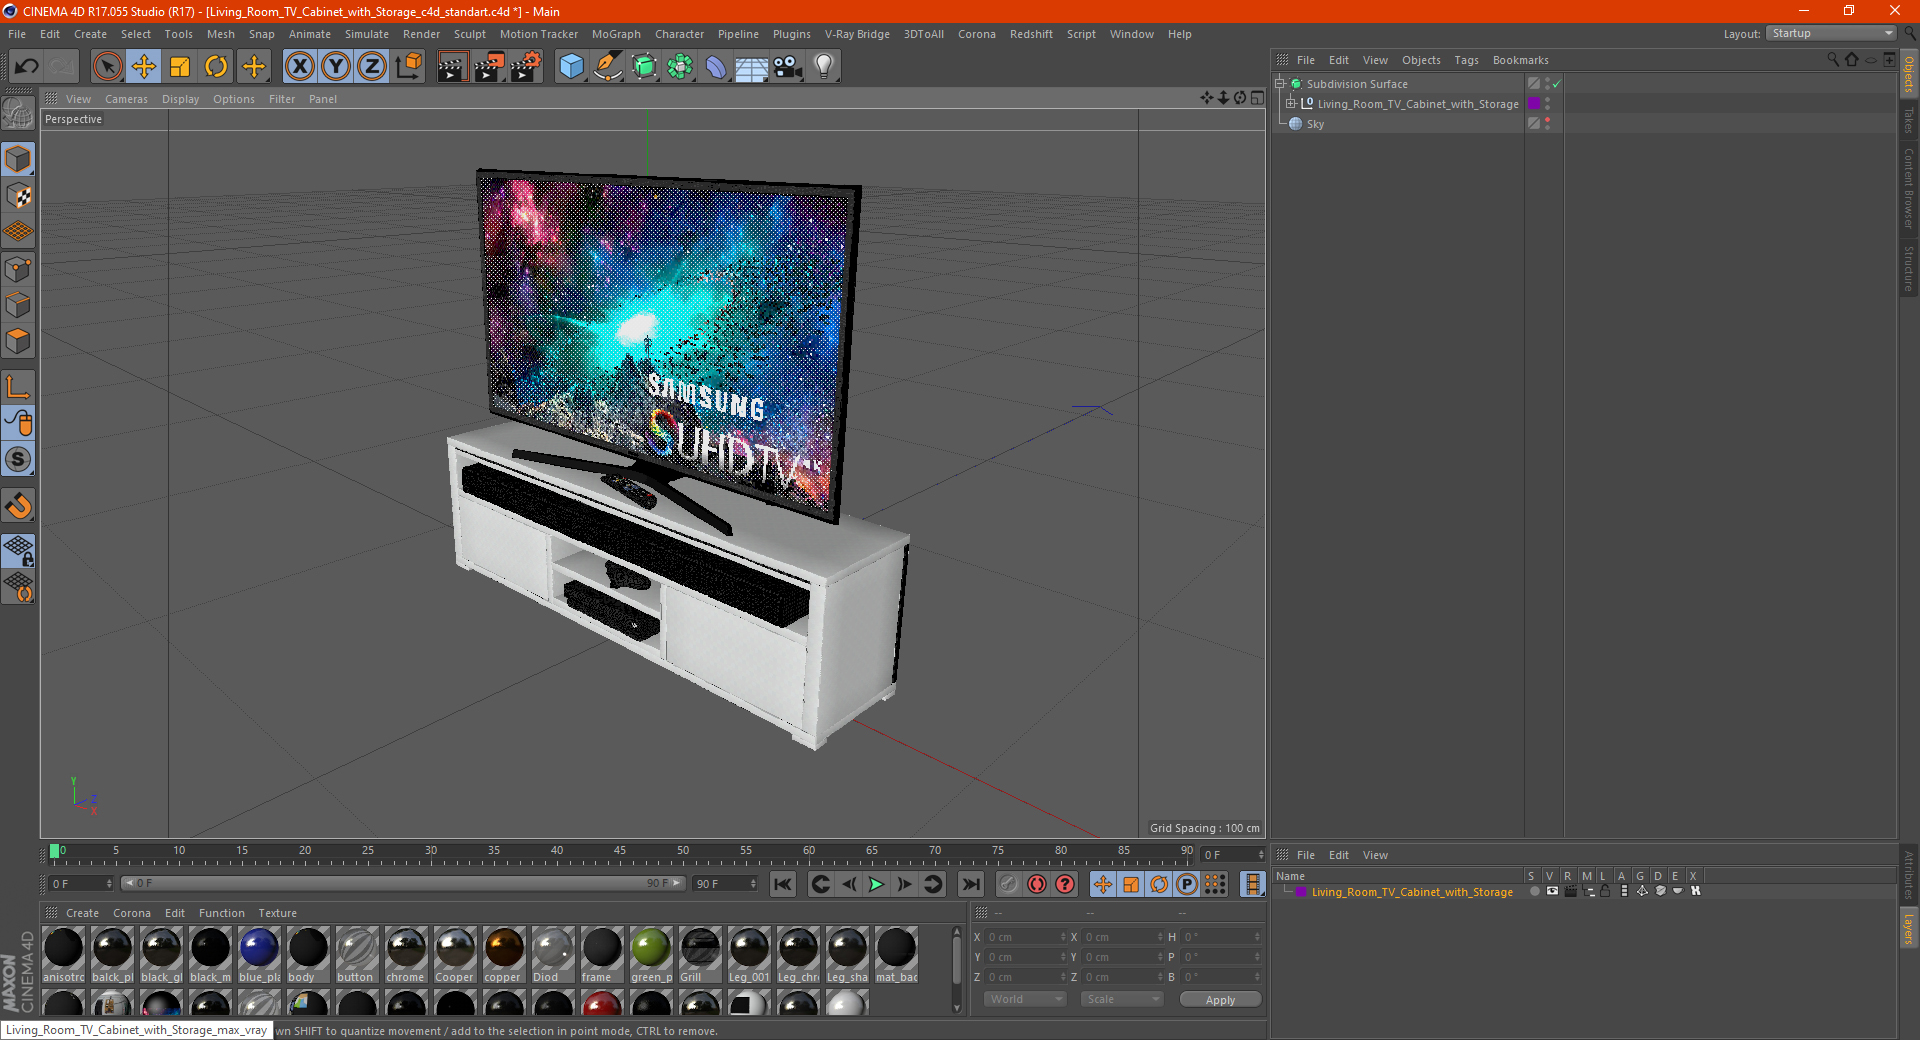The height and width of the screenshot is (1040, 1920).
Task: Switch to Edges mode
Action: (18, 305)
